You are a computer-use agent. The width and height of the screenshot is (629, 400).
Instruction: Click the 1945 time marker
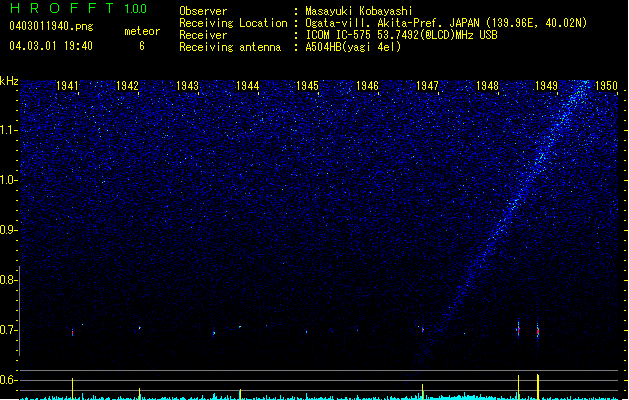click(x=307, y=86)
